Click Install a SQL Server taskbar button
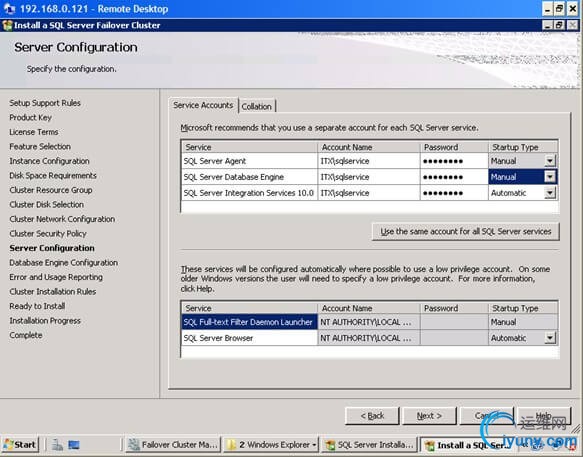583x457 pixels. coord(467,445)
